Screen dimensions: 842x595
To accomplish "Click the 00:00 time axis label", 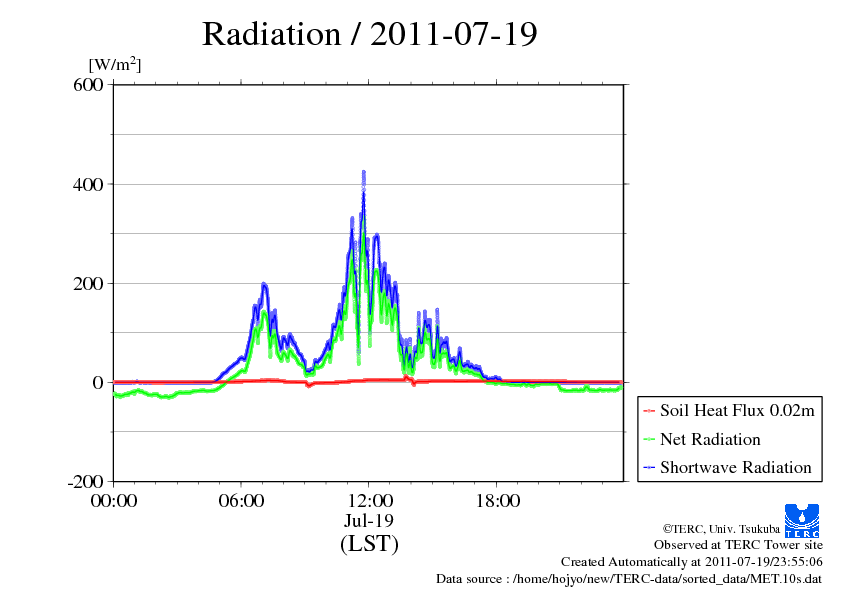I will tap(114, 501).
